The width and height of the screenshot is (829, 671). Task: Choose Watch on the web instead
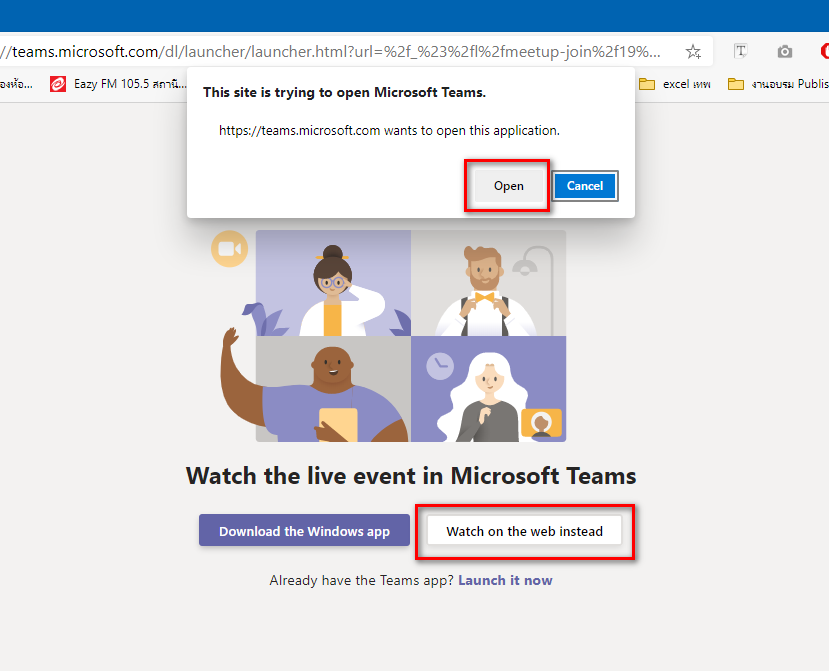coord(524,531)
